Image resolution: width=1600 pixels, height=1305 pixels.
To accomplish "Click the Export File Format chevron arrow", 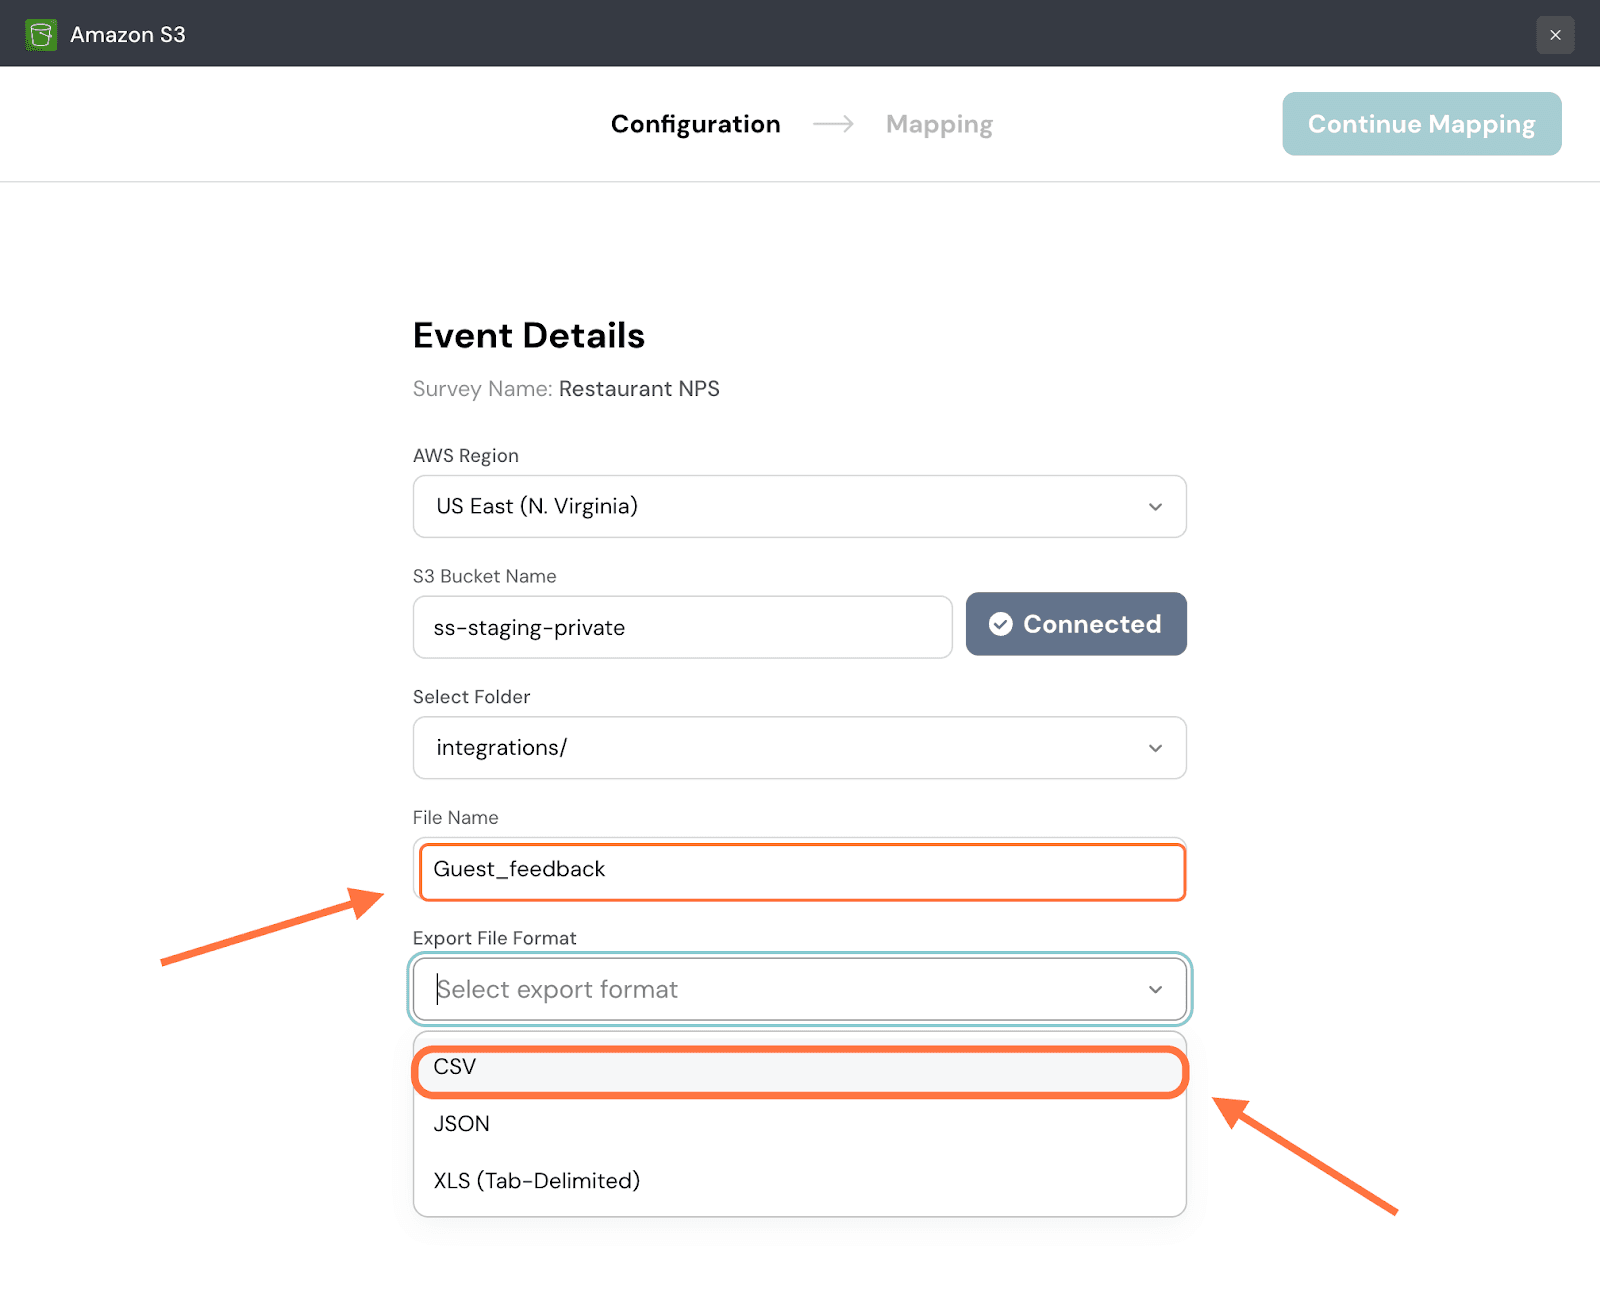I will click(x=1155, y=990).
